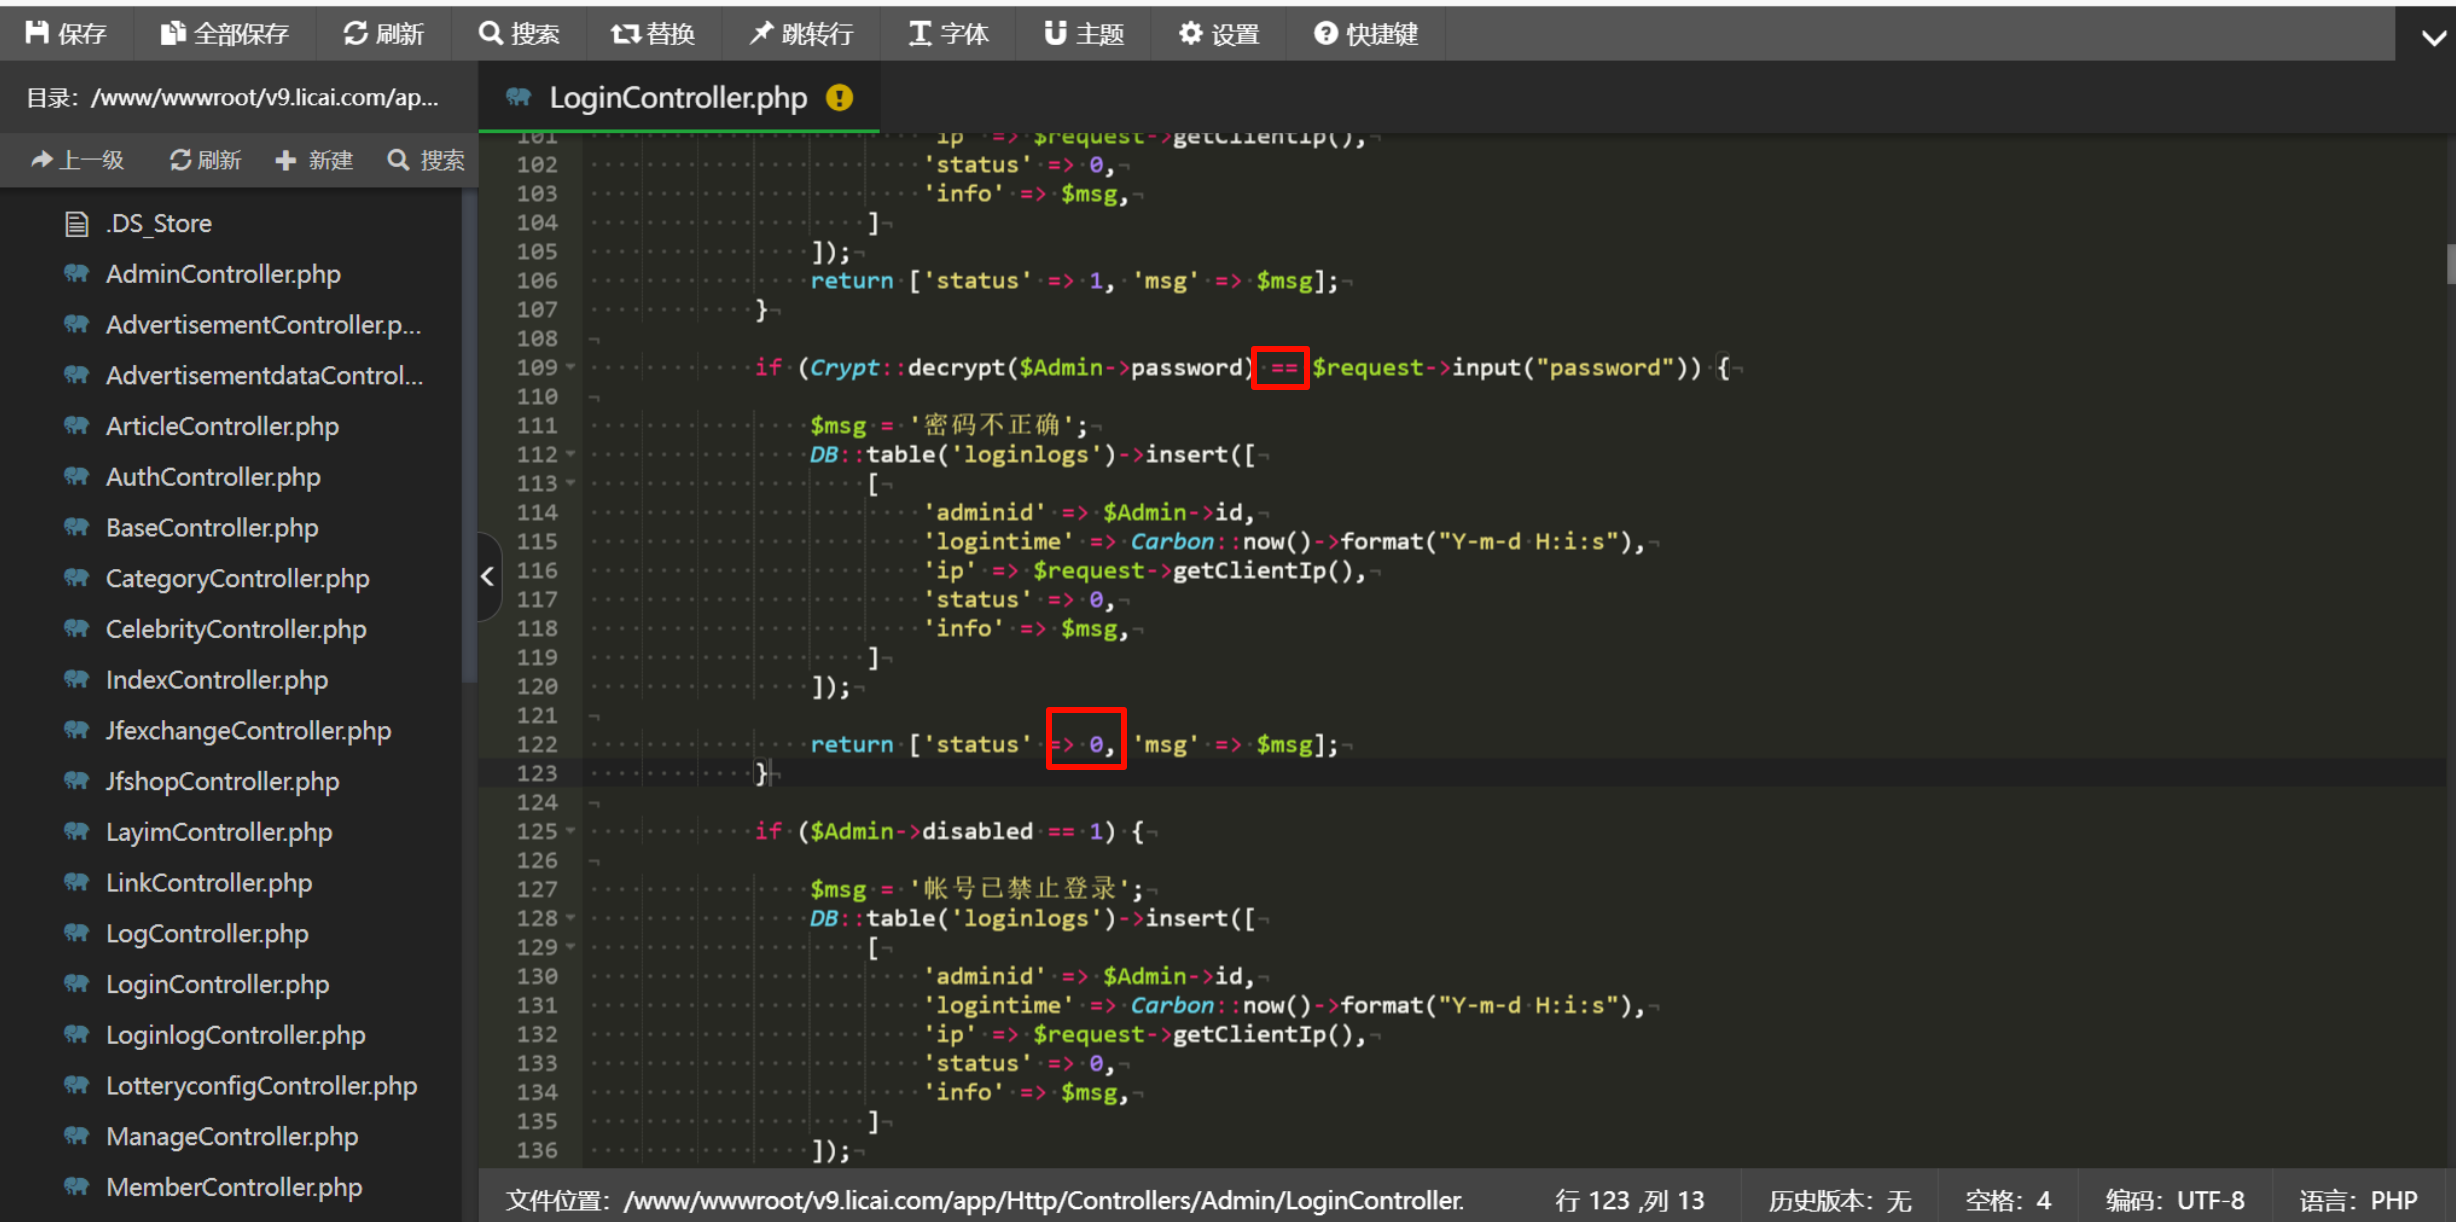Click the PHP file icon beside AdminController.php
Viewport: 2456px width, 1222px height.
coord(77,273)
